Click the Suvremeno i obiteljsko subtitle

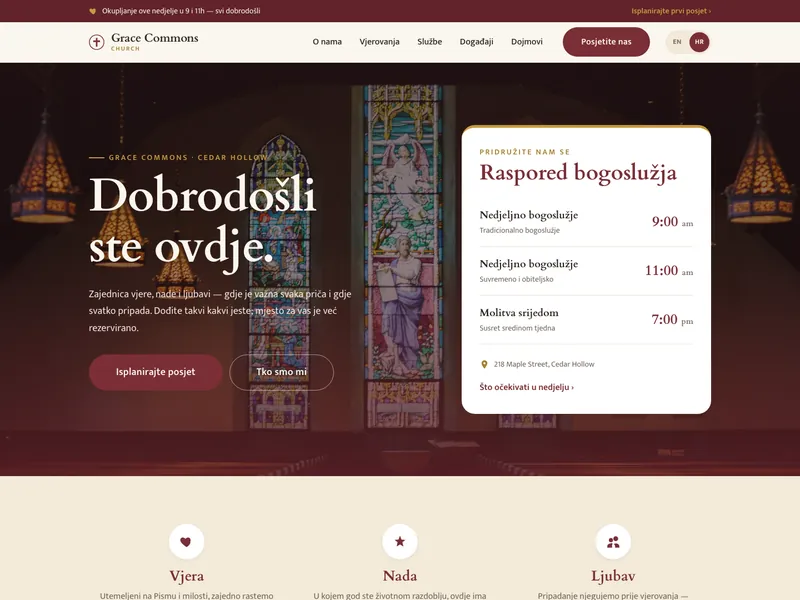(516, 279)
